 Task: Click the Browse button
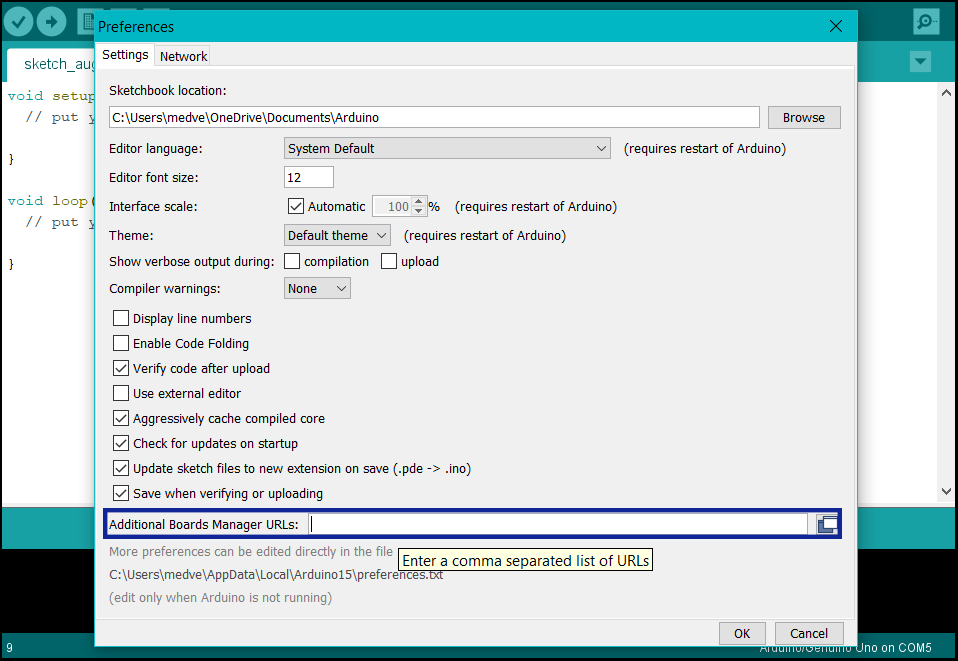pos(804,118)
